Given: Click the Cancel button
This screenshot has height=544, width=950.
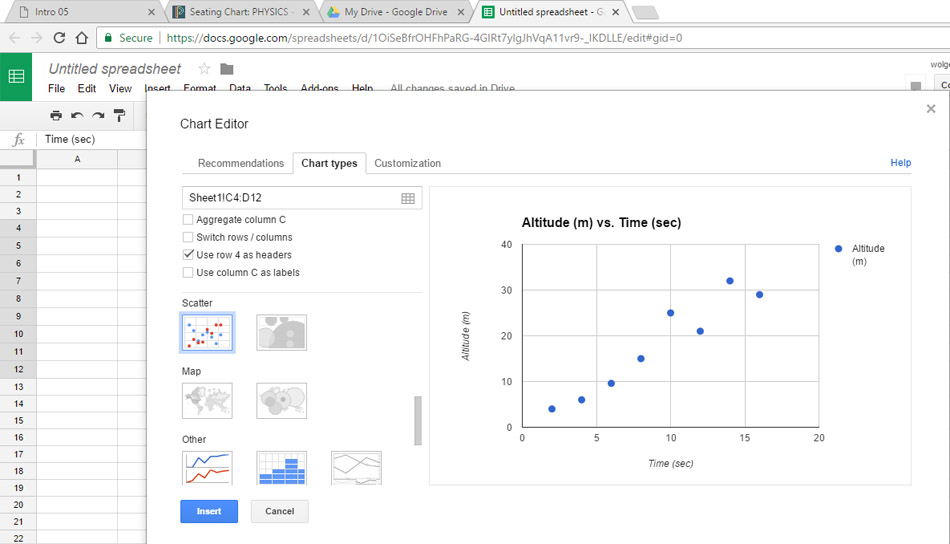Looking at the screenshot, I should click(x=280, y=511).
